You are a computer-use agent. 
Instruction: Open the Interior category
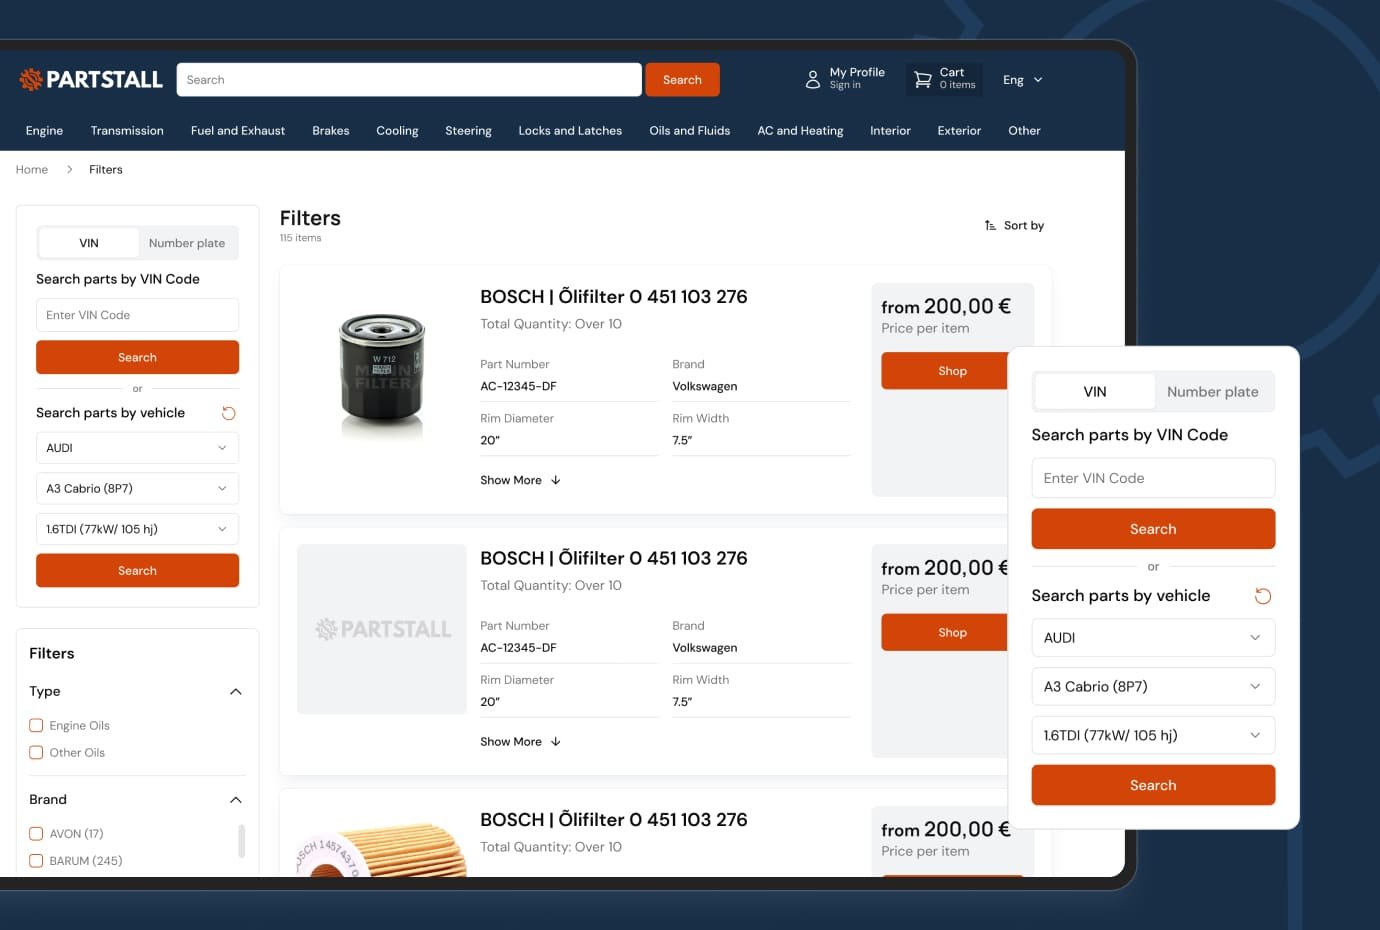890,131
